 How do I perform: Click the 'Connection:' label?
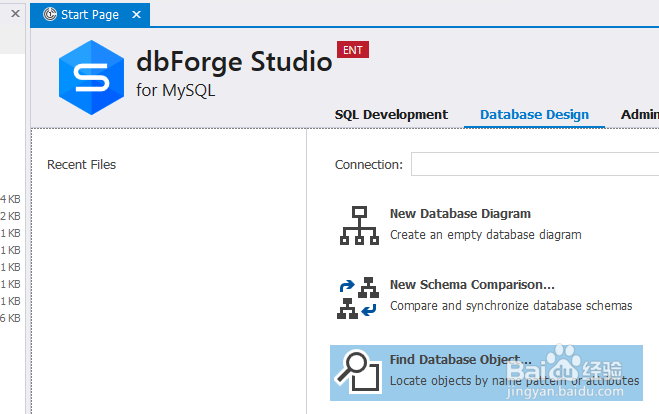point(369,164)
